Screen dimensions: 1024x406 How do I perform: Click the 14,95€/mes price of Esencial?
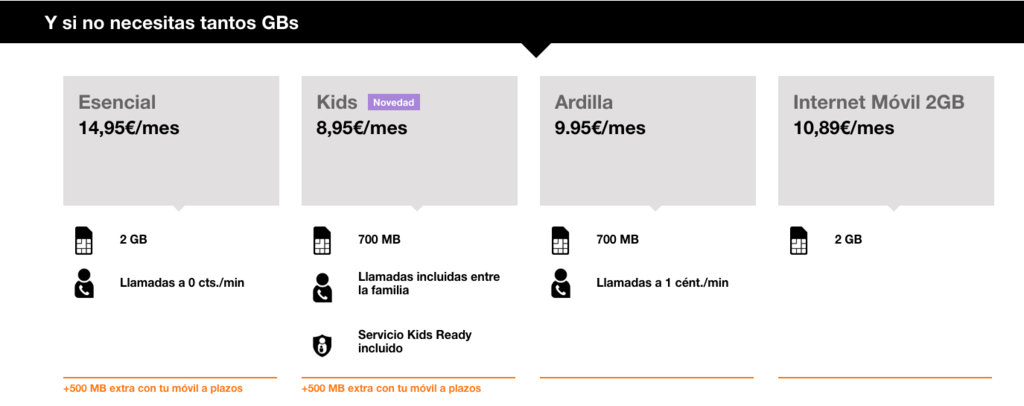[129, 127]
